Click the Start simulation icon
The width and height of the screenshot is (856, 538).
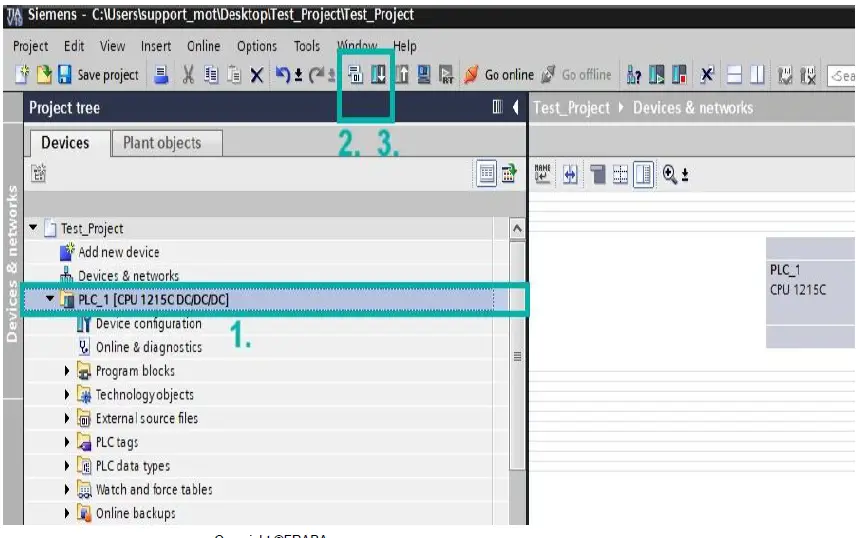(x=424, y=74)
